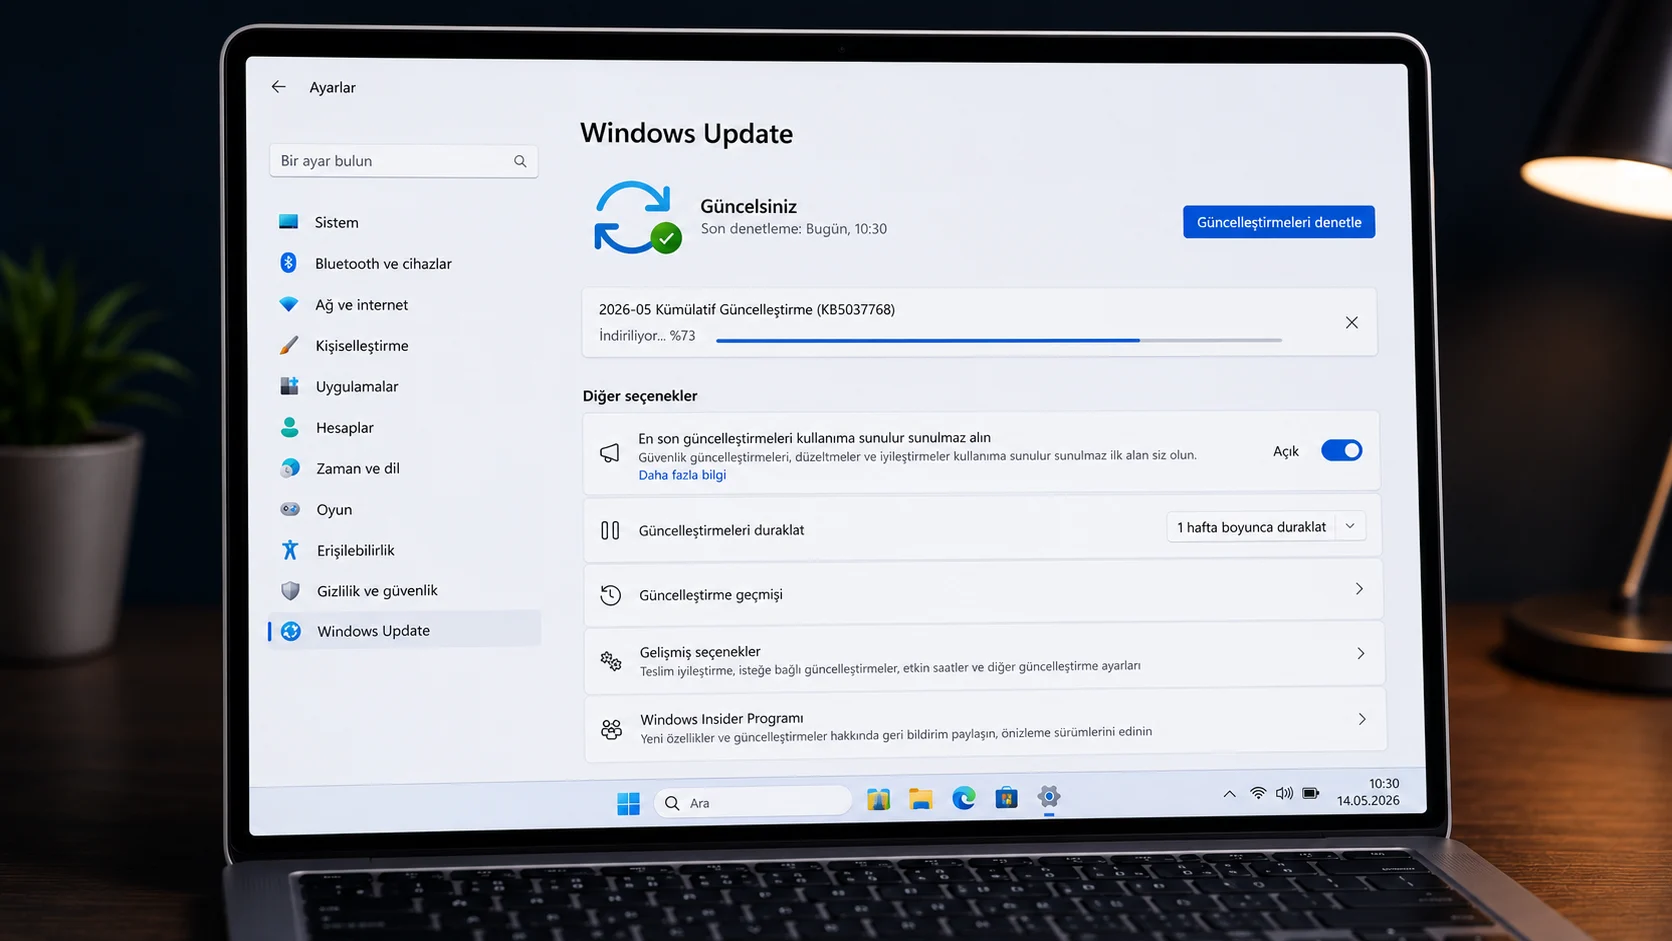This screenshot has height=941, width=1672.
Task: Click the Kişiselleştirme brush icon
Action: coord(289,345)
